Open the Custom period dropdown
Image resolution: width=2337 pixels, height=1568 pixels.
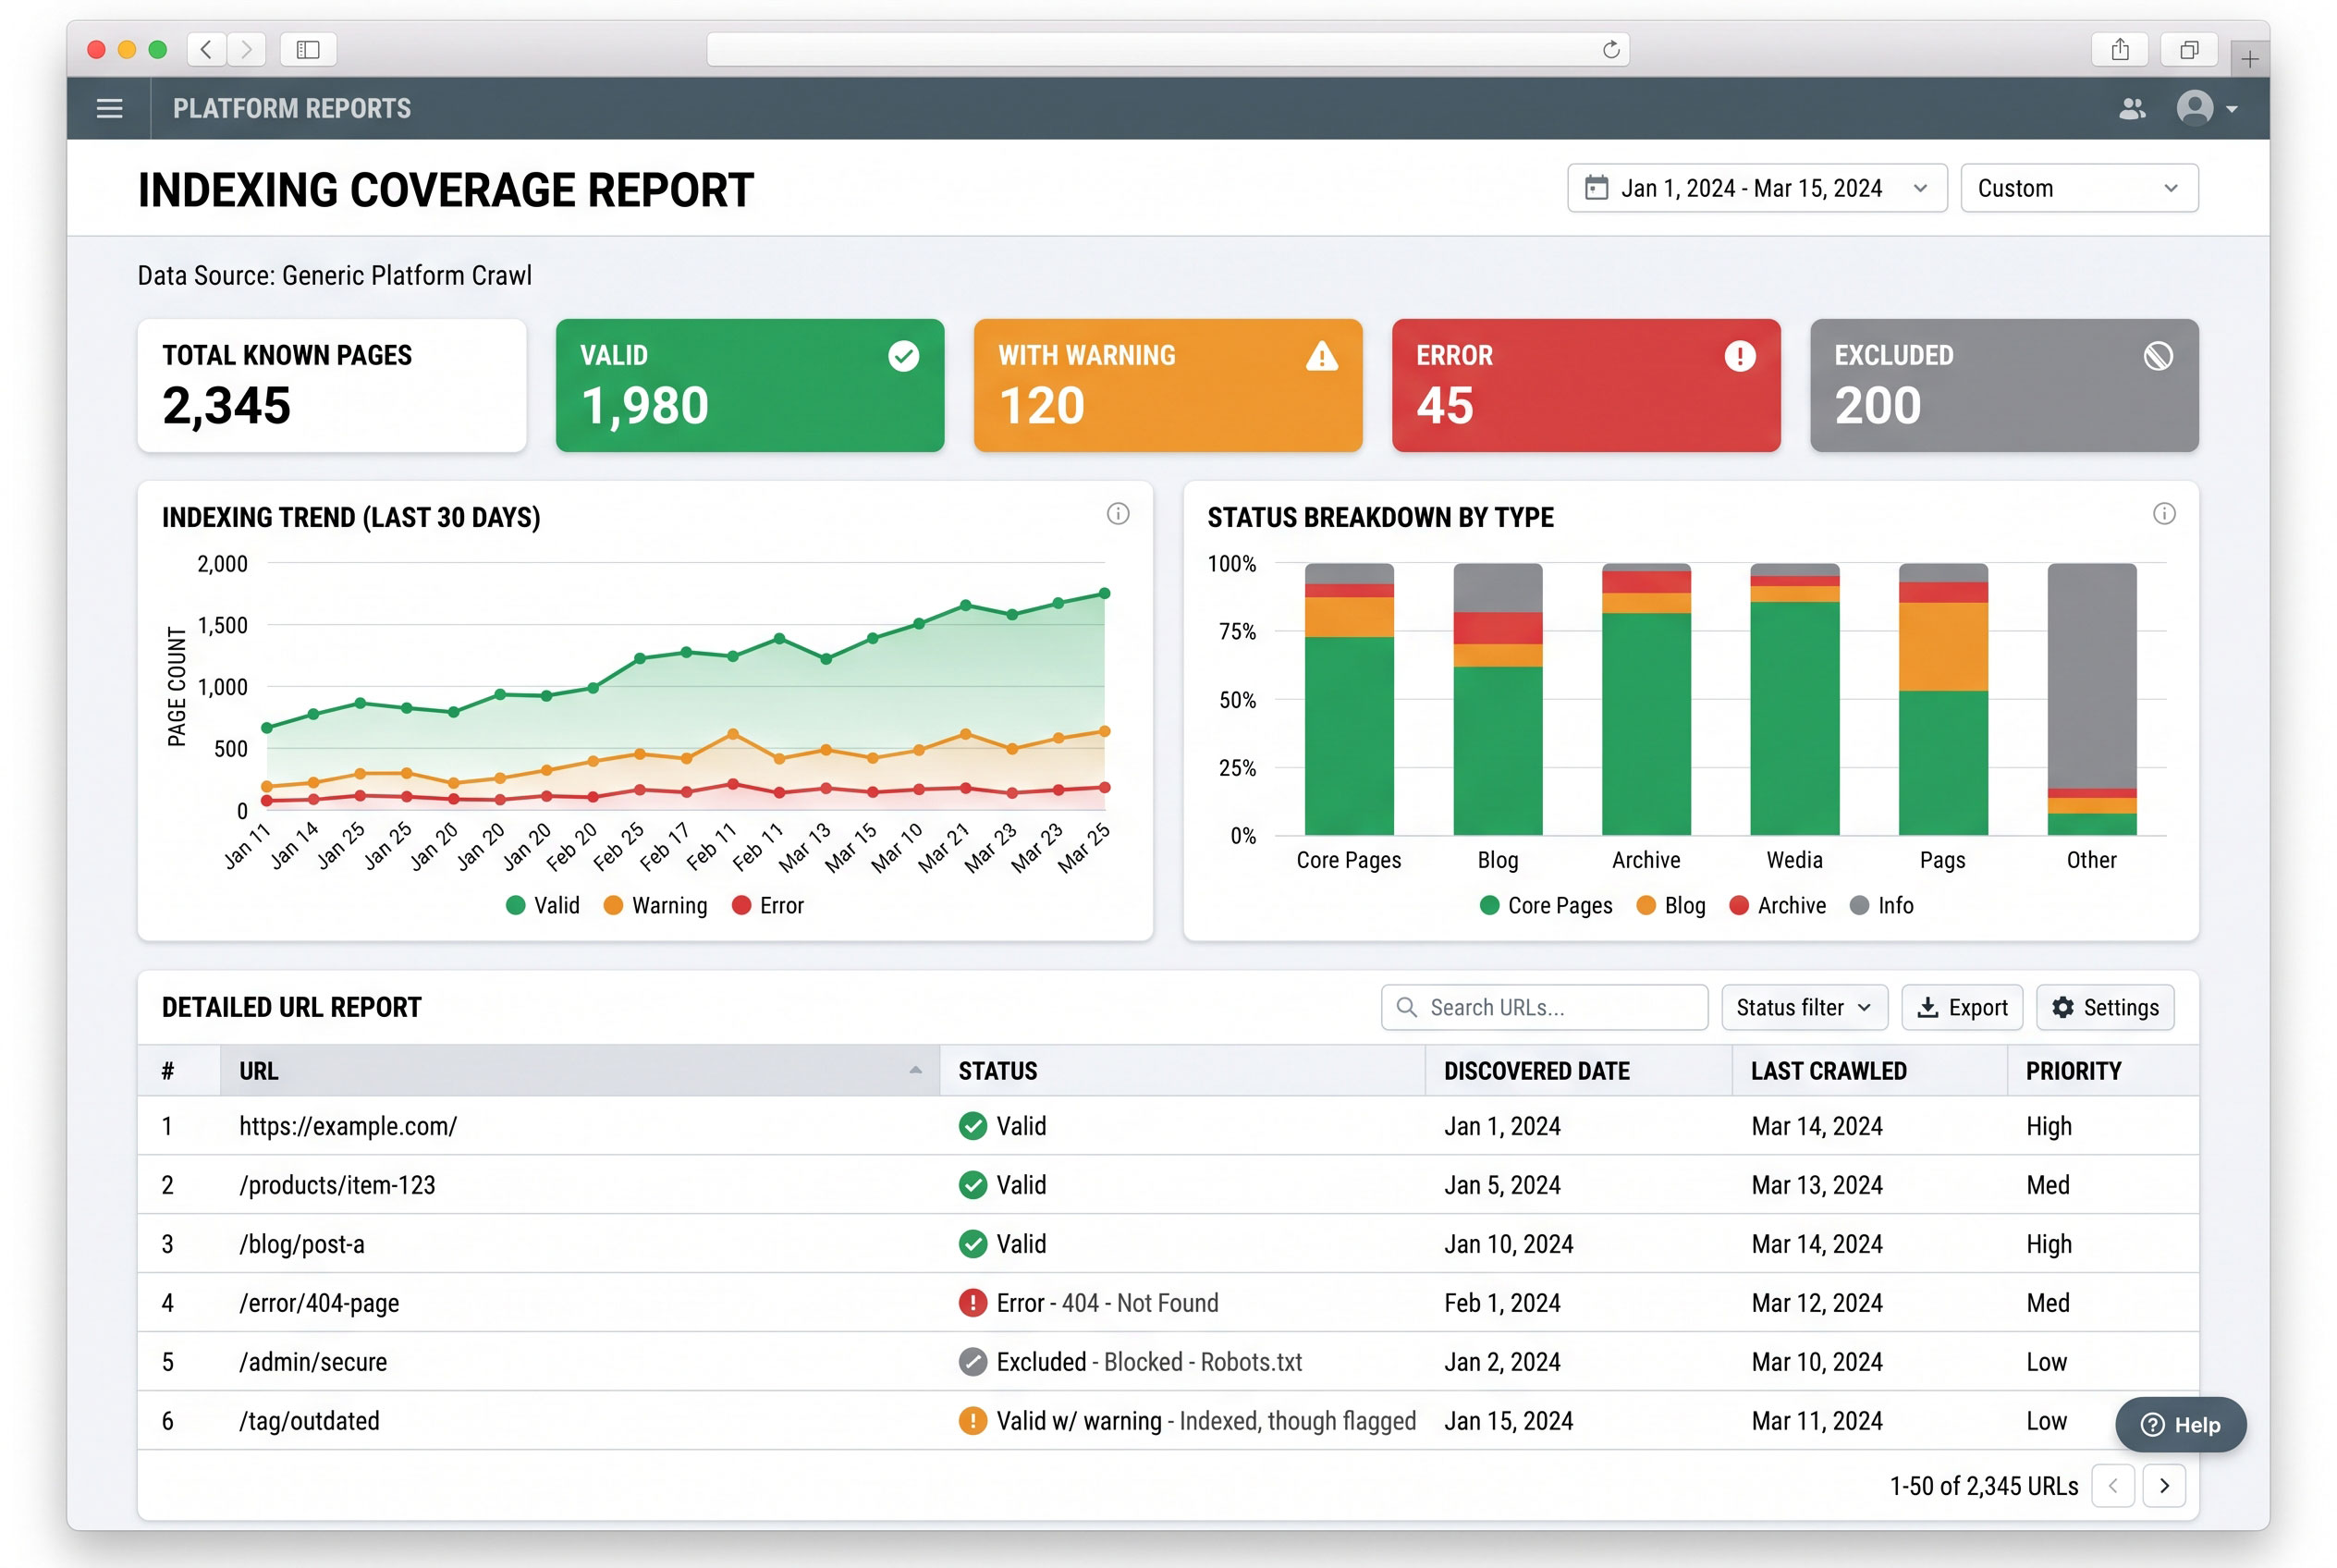2078,188
